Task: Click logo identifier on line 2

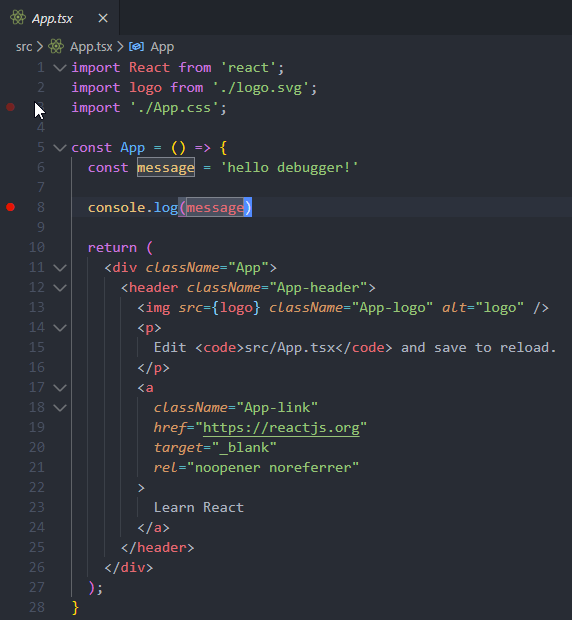Action: click(x=145, y=88)
